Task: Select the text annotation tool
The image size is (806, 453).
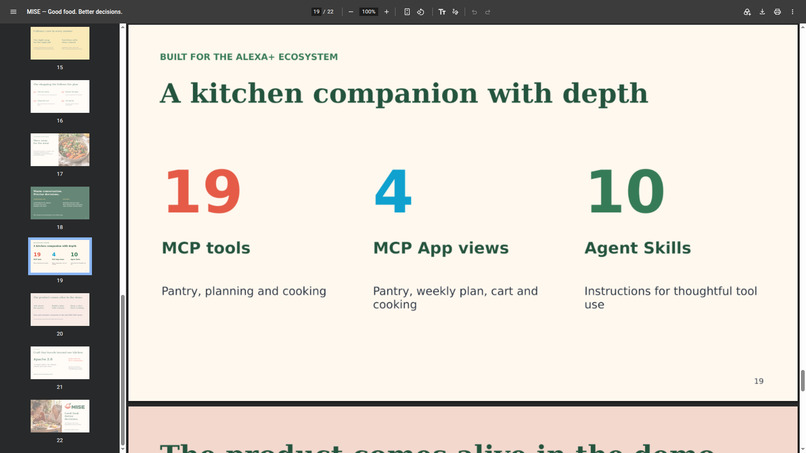Action: (x=442, y=12)
